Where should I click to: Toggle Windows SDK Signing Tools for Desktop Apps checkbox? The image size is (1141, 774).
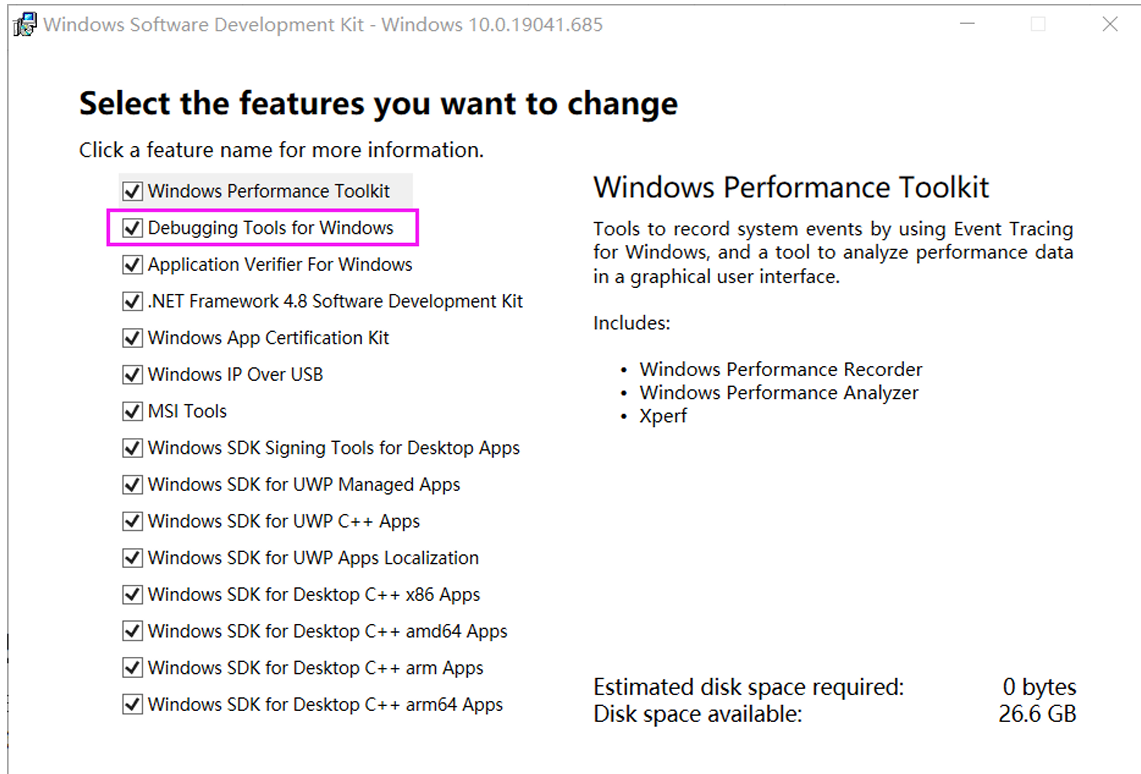[132, 448]
